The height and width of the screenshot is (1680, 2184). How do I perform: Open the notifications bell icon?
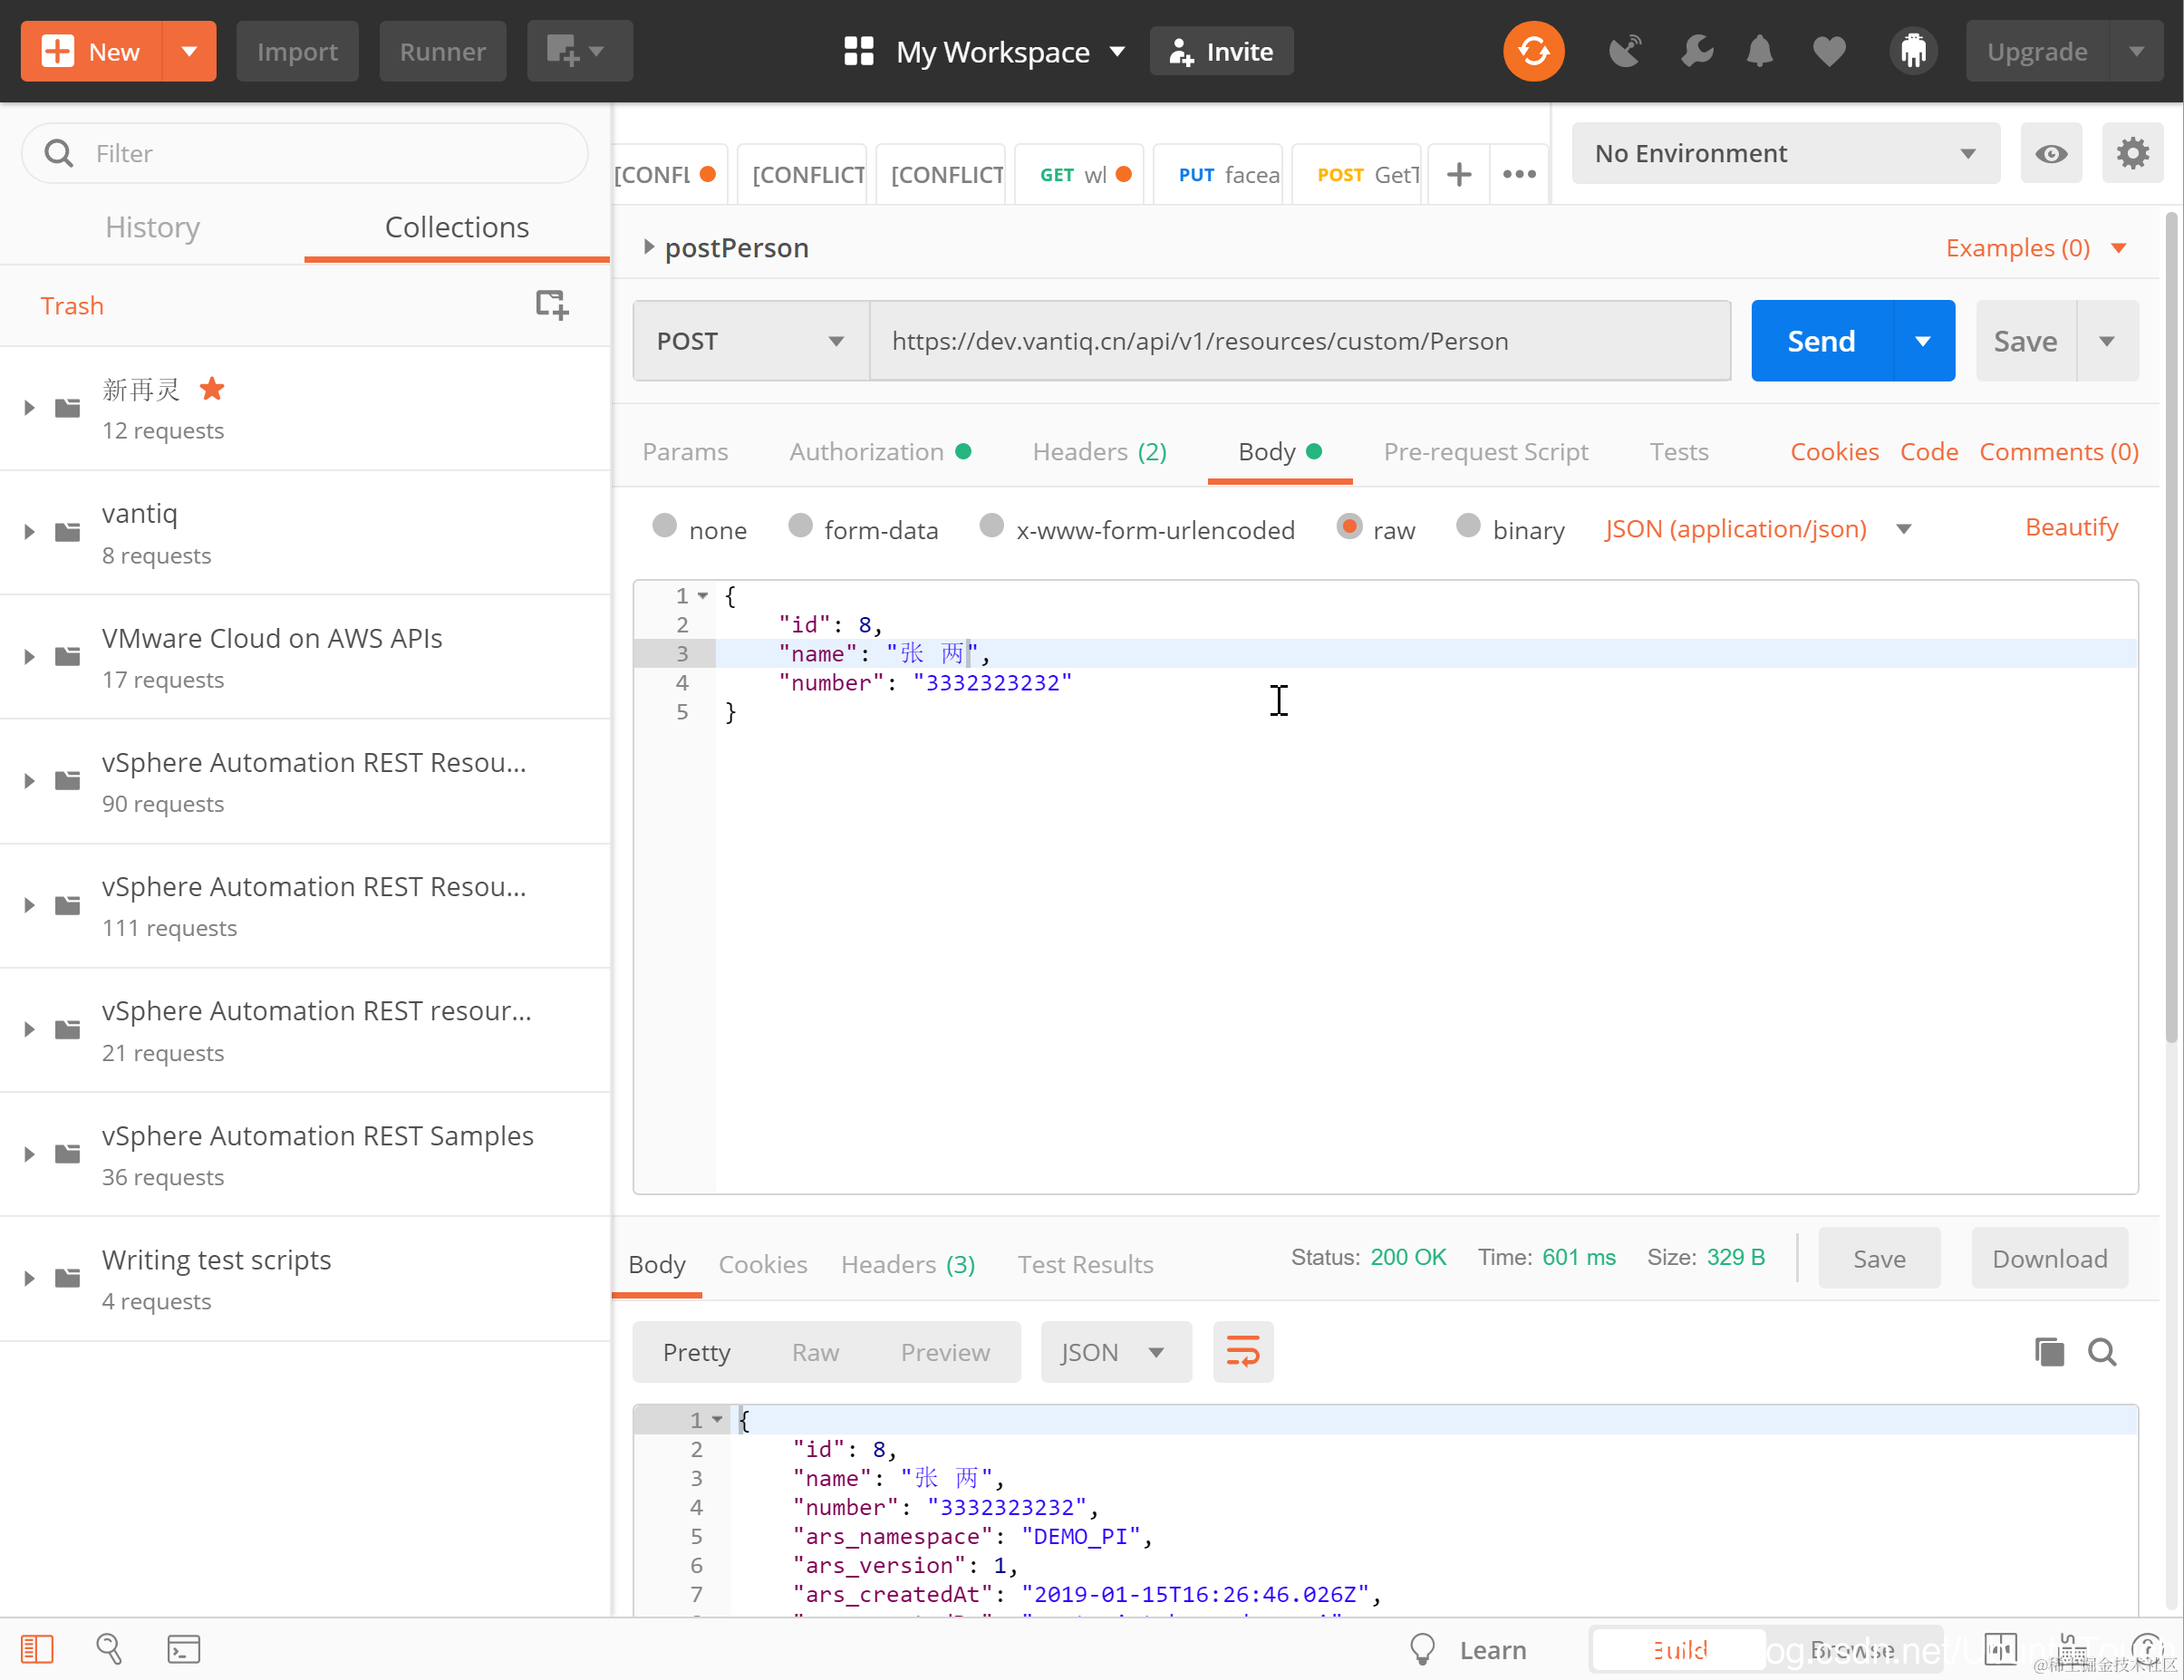coord(1759,51)
